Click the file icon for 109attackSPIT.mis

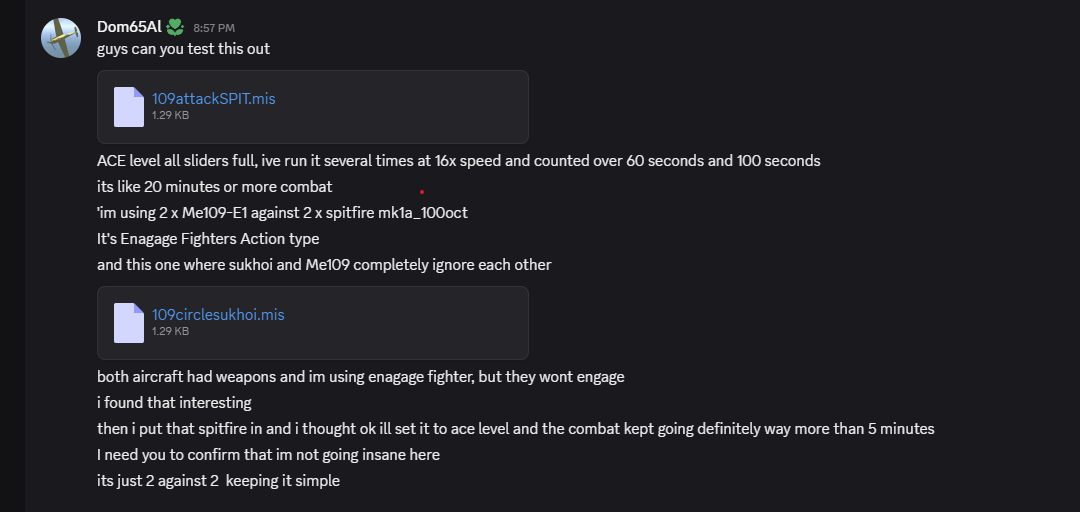coord(129,107)
